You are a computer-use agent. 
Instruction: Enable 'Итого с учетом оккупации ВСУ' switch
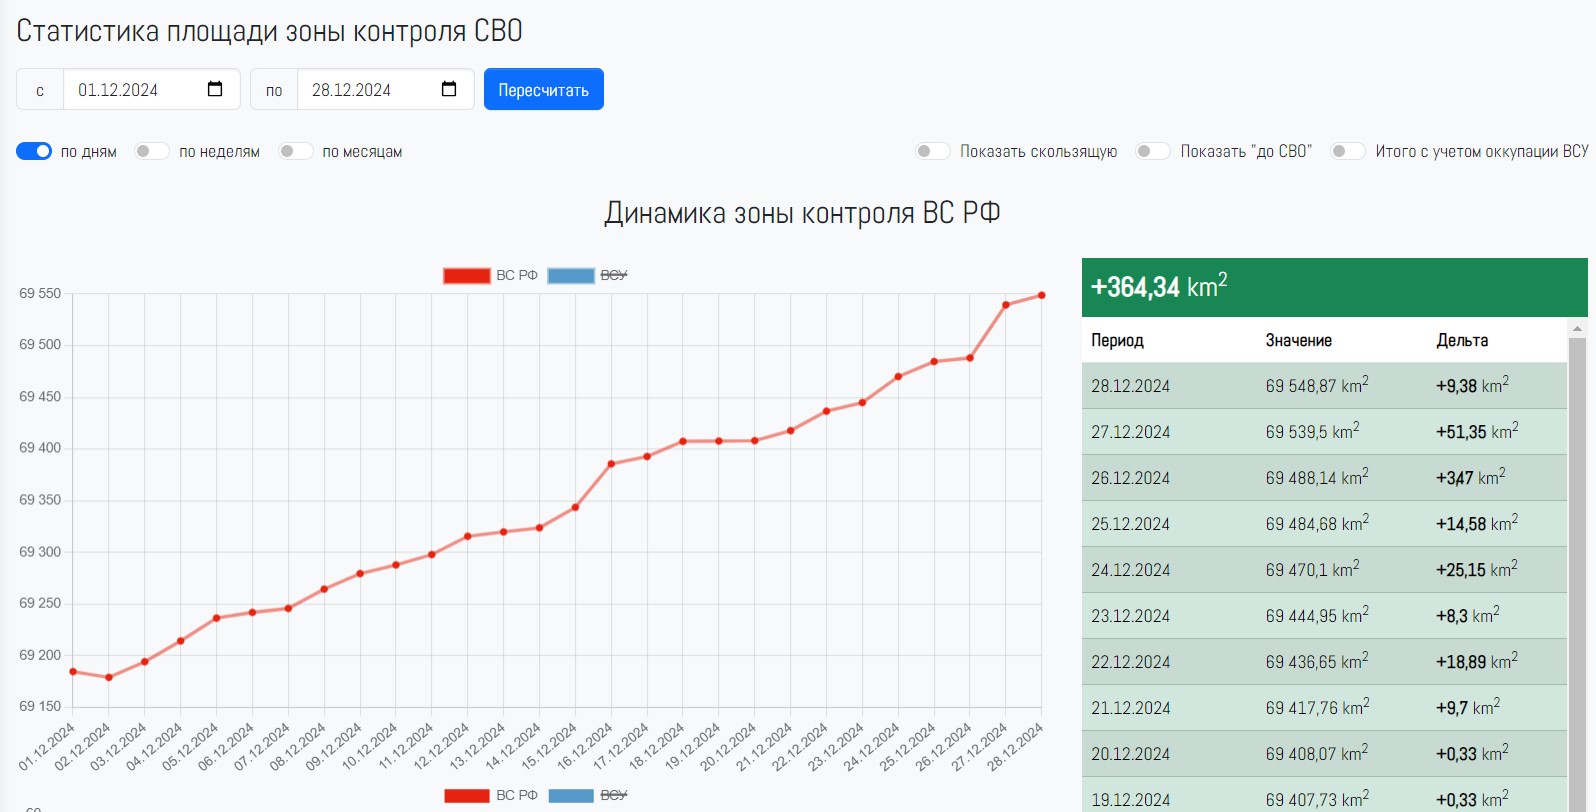(1347, 151)
